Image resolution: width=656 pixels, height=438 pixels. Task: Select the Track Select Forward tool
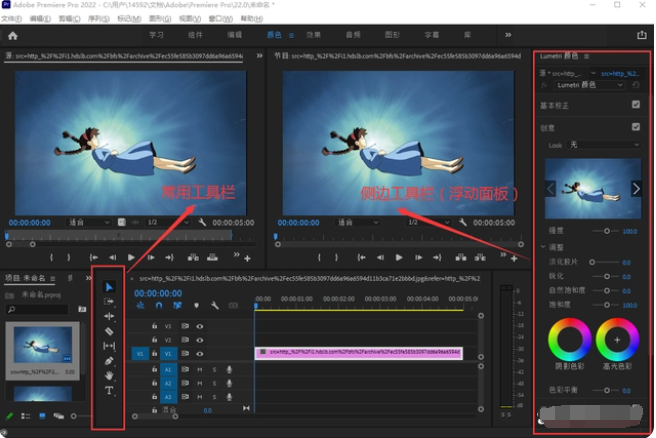(109, 302)
